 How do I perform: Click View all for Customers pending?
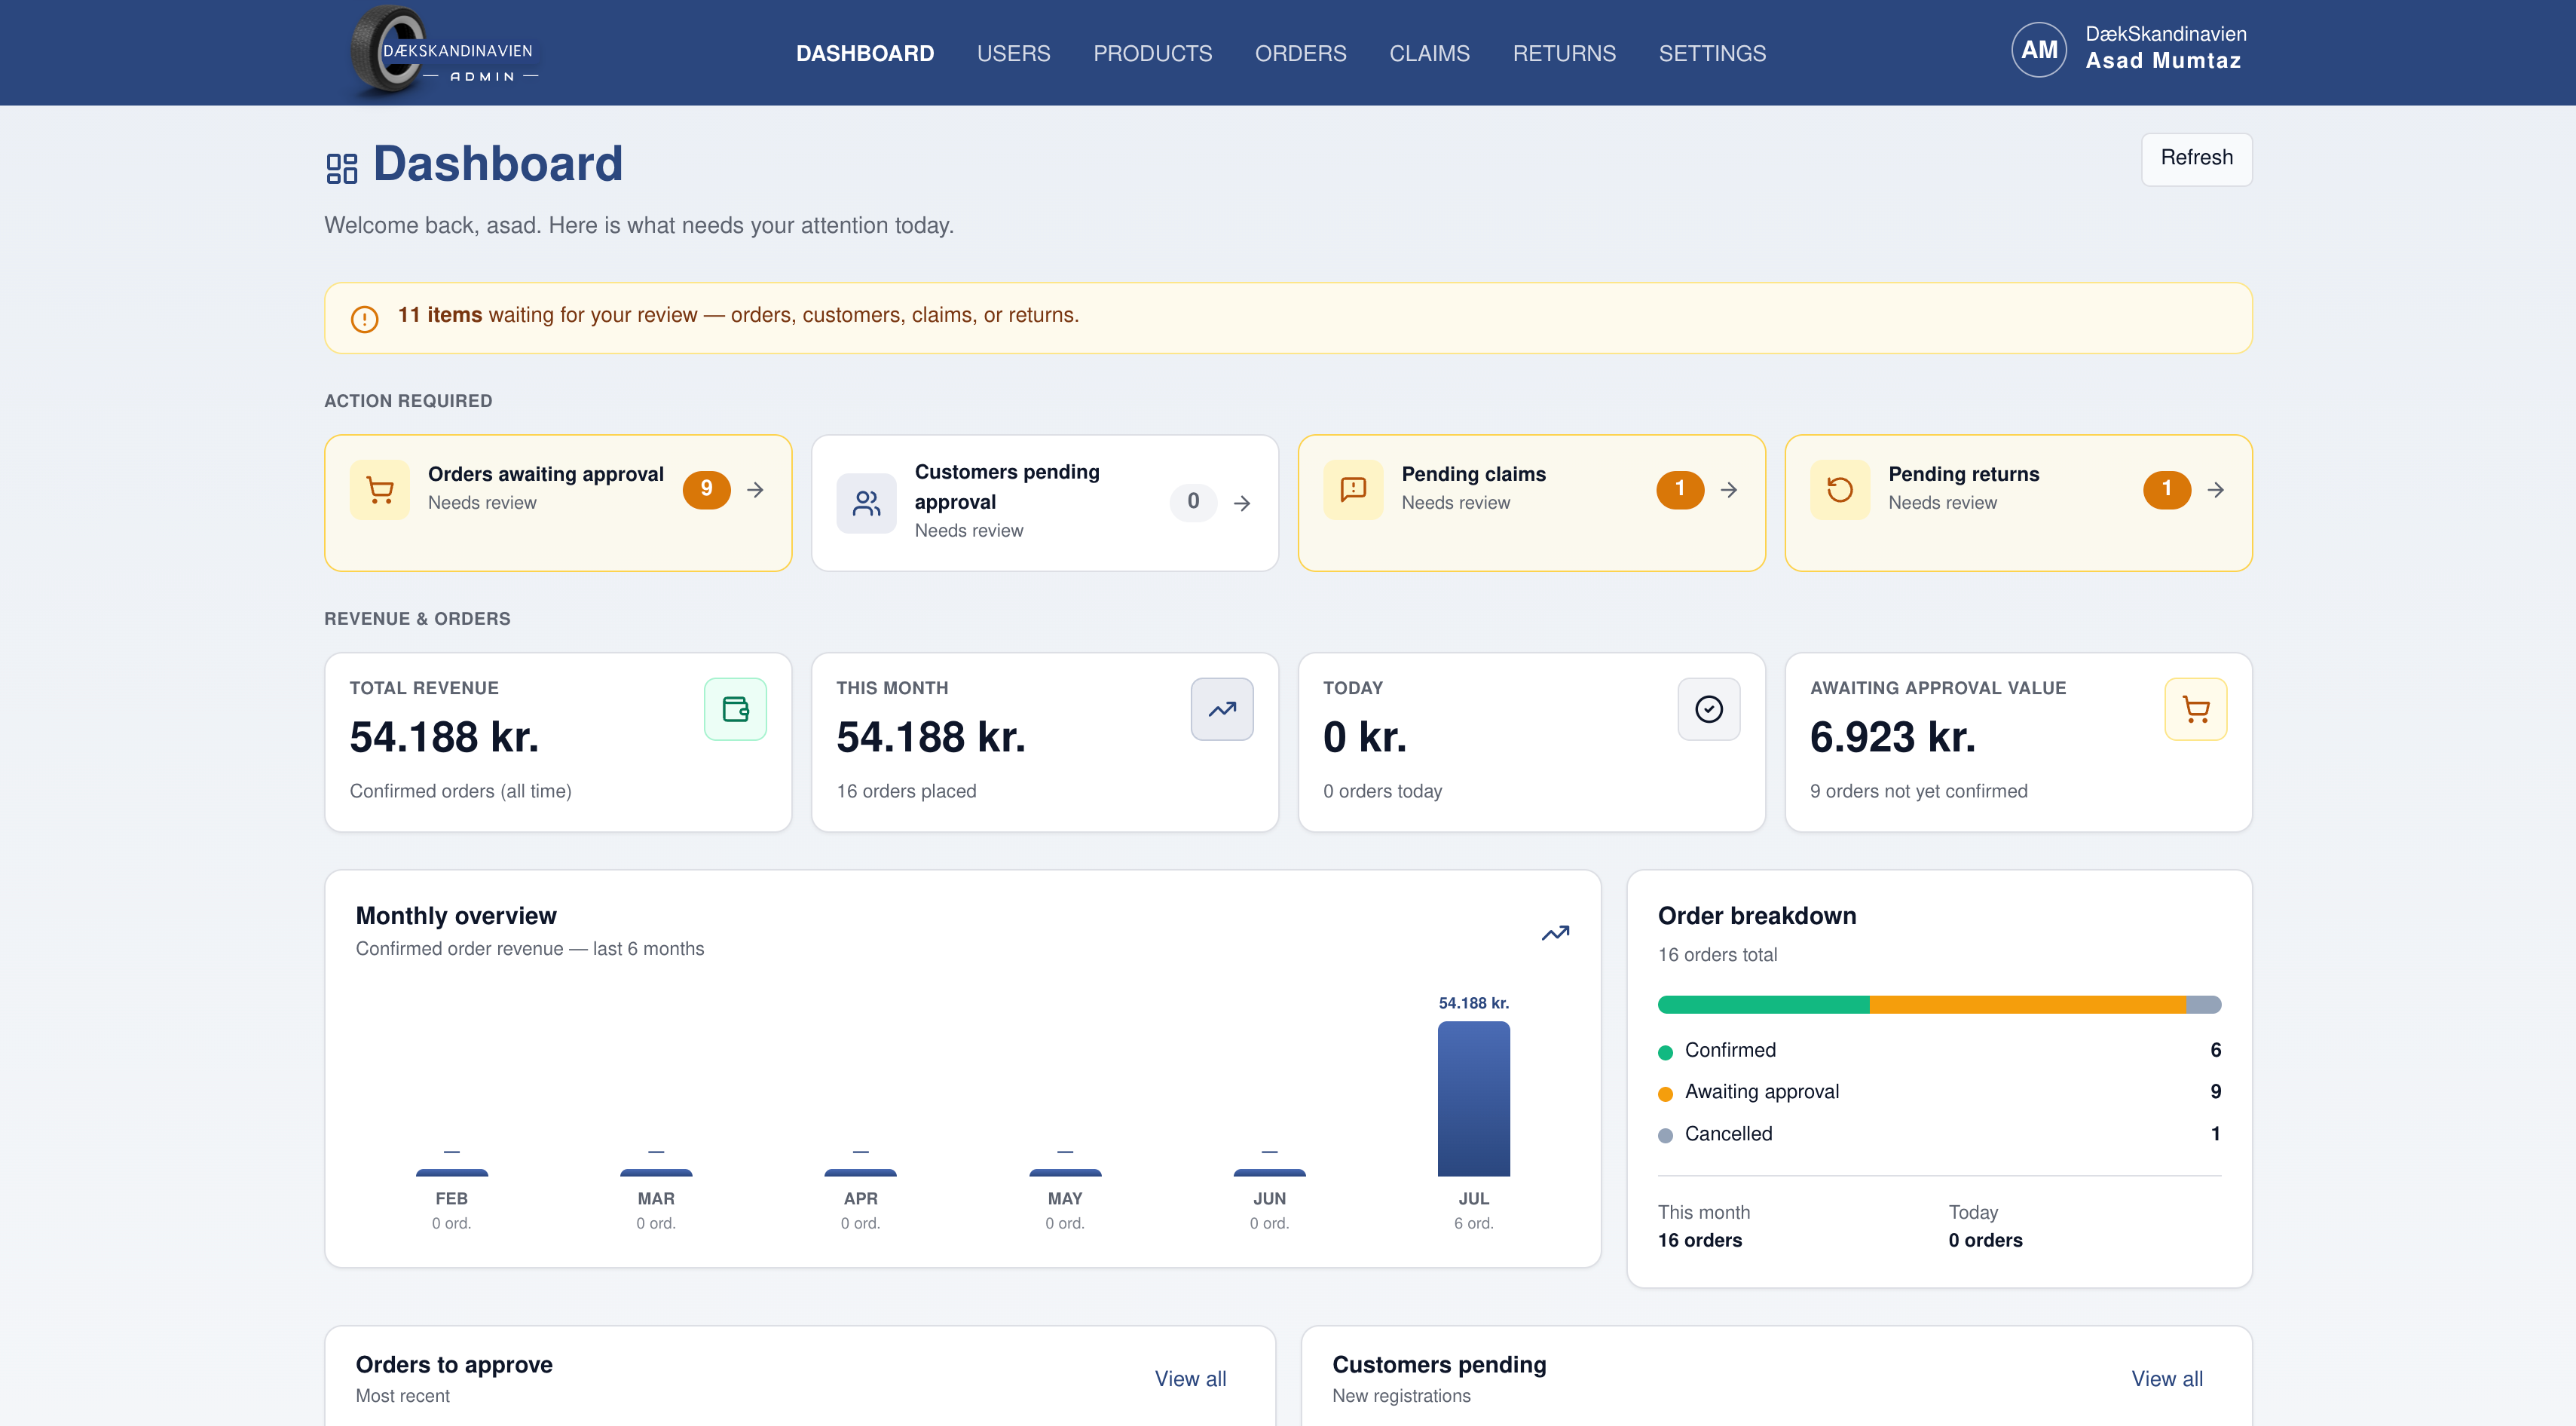(x=2167, y=1379)
